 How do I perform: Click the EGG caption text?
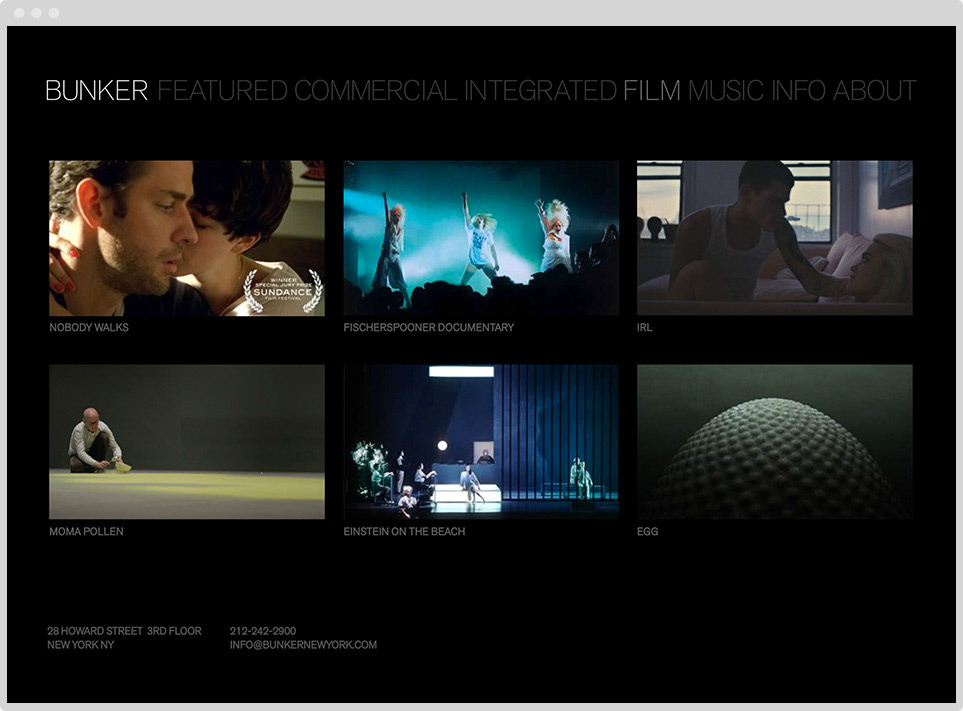tap(647, 531)
